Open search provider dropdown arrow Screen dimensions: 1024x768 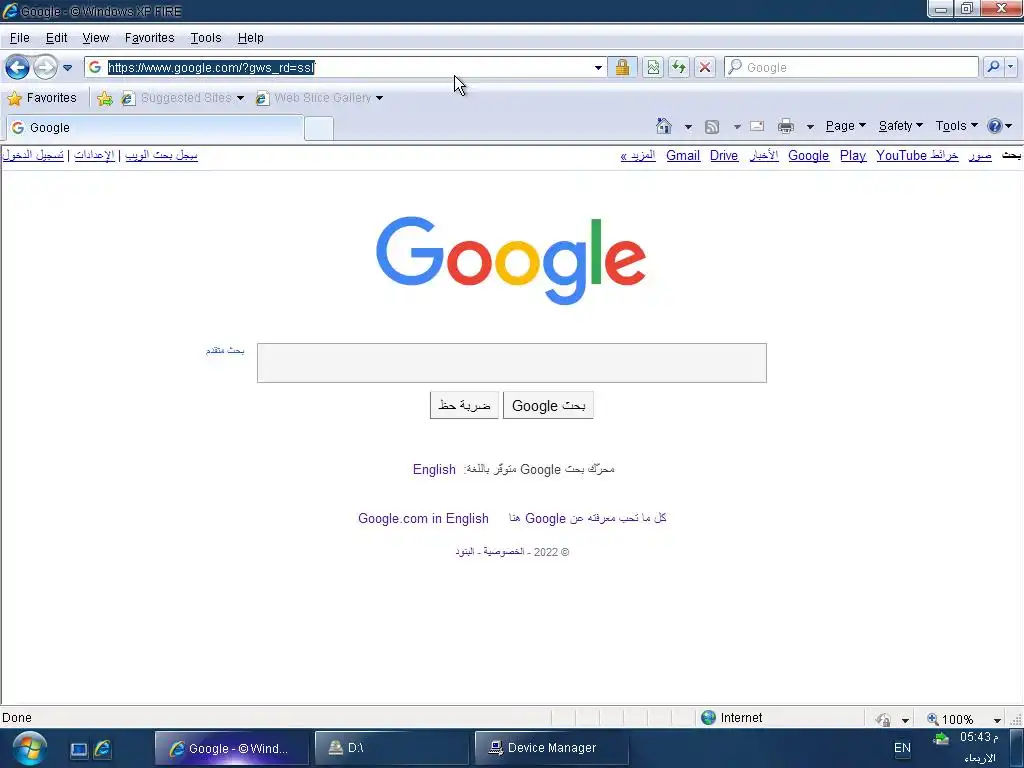tap(1010, 67)
